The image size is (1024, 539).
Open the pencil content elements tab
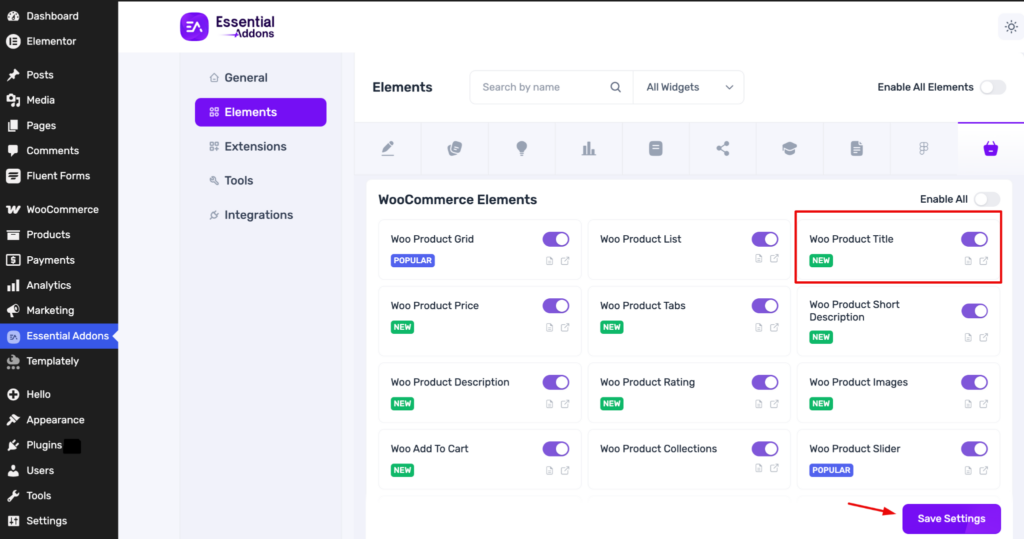[x=388, y=148]
